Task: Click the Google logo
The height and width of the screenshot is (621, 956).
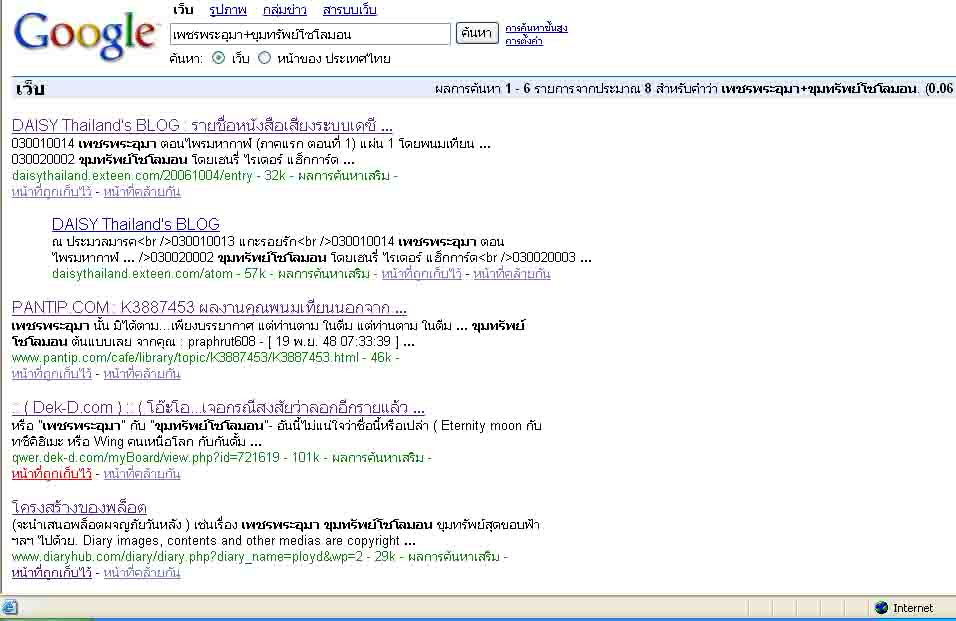Action: tap(85, 35)
